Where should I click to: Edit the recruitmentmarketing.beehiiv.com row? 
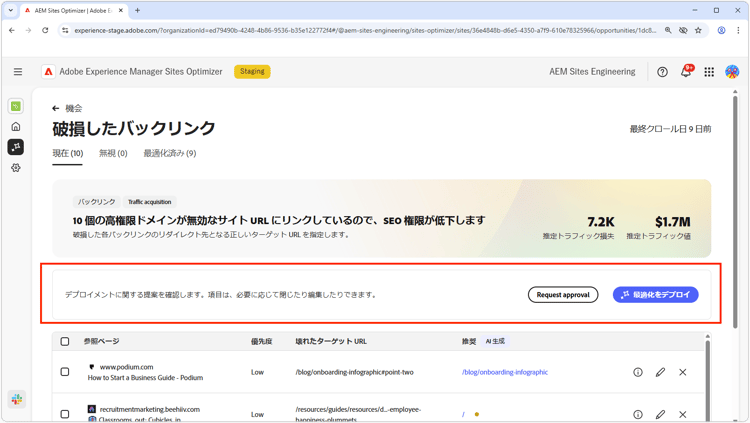[x=660, y=414]
